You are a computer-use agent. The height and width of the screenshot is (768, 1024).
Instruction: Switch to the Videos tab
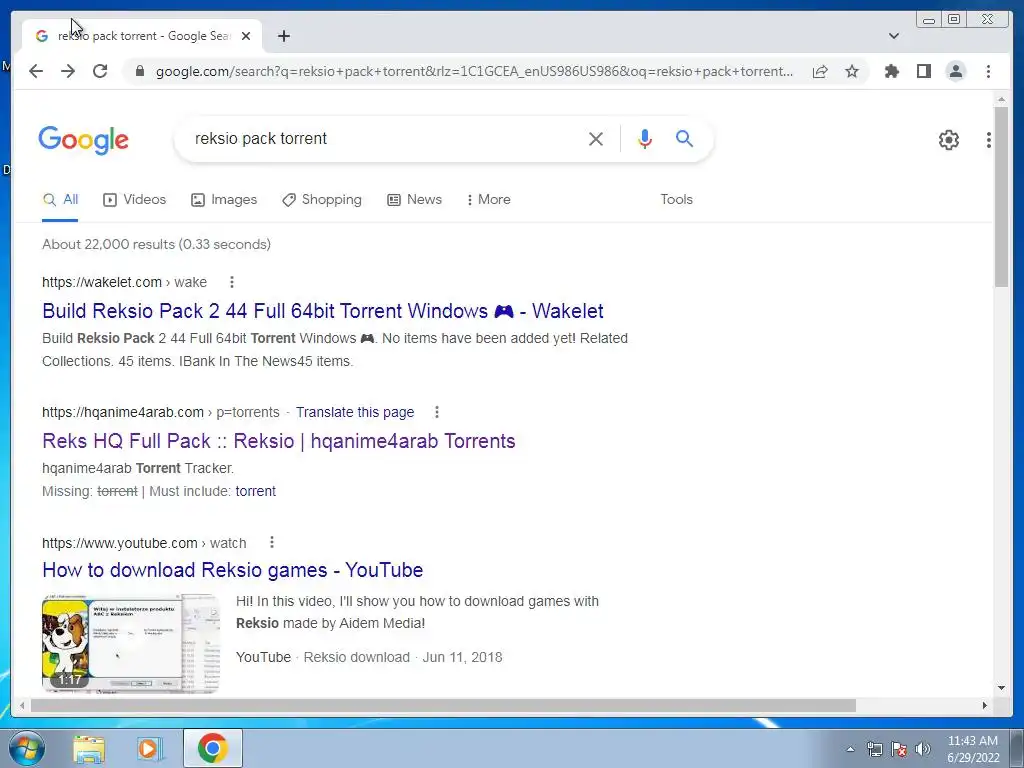click(135, 200)
